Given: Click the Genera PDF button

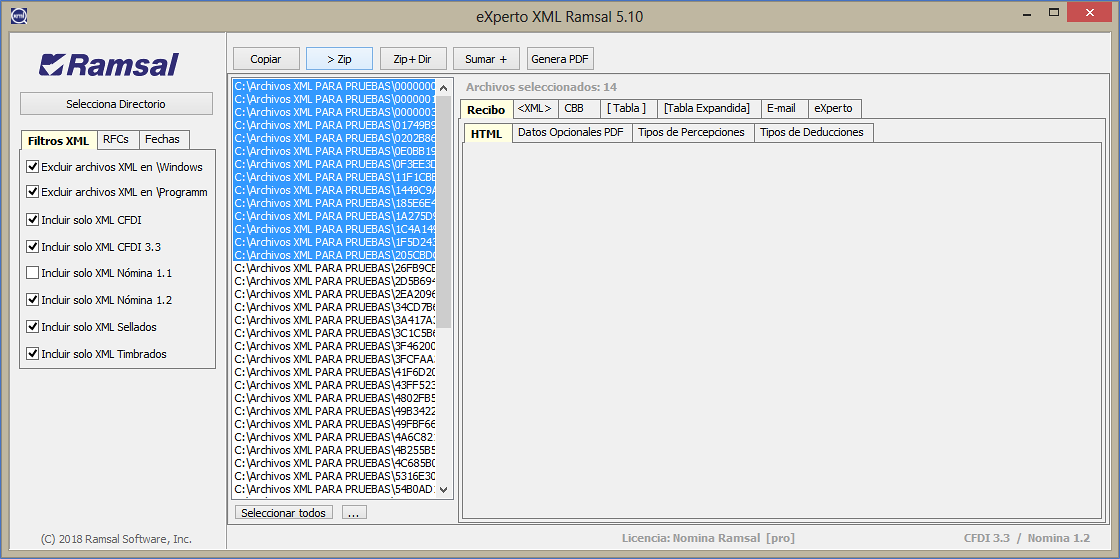Looking at the screenshot, I should 560,59.
